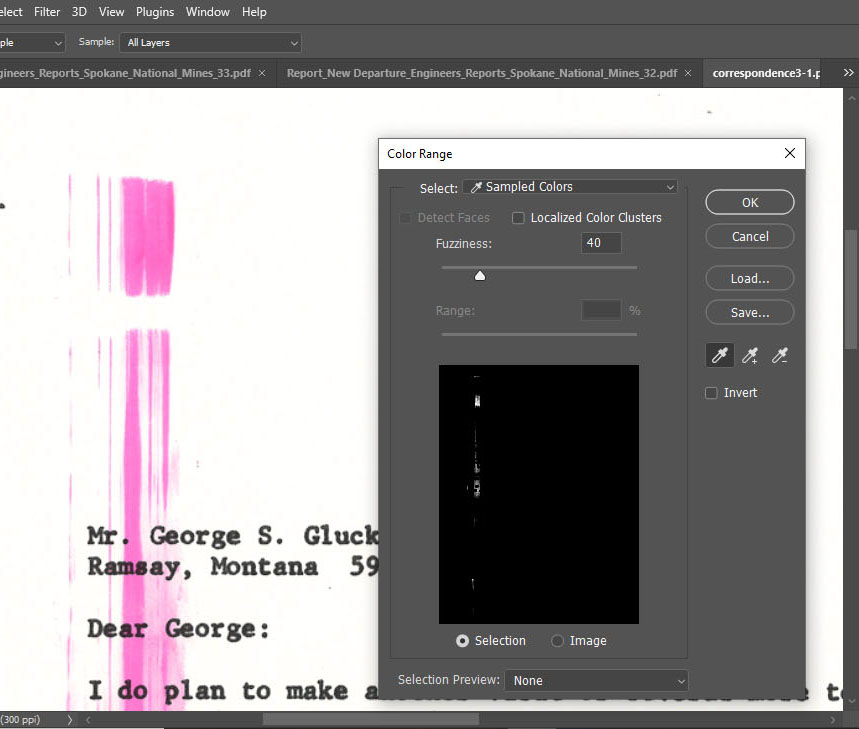
Task: Open the Filter menu
Action: click(x=47, y=12)
